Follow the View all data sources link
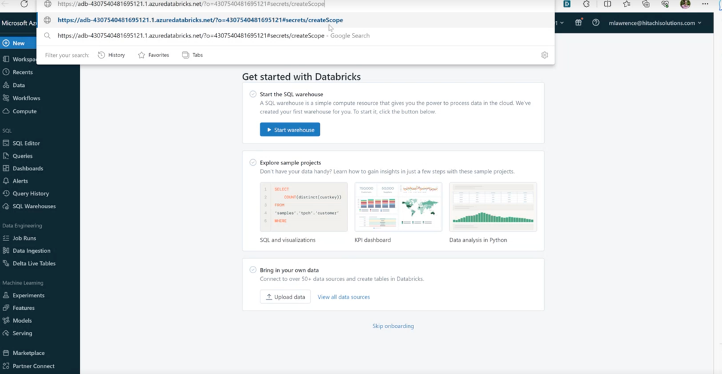 point(344,297)
